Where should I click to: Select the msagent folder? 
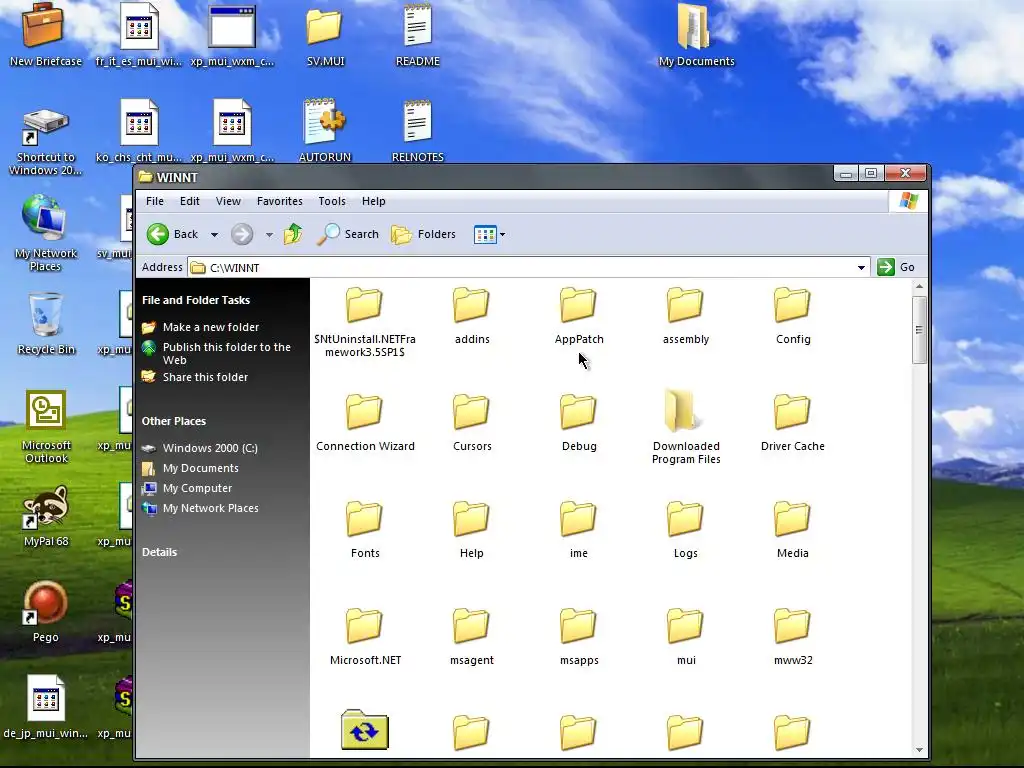click(x=472, y=637)
